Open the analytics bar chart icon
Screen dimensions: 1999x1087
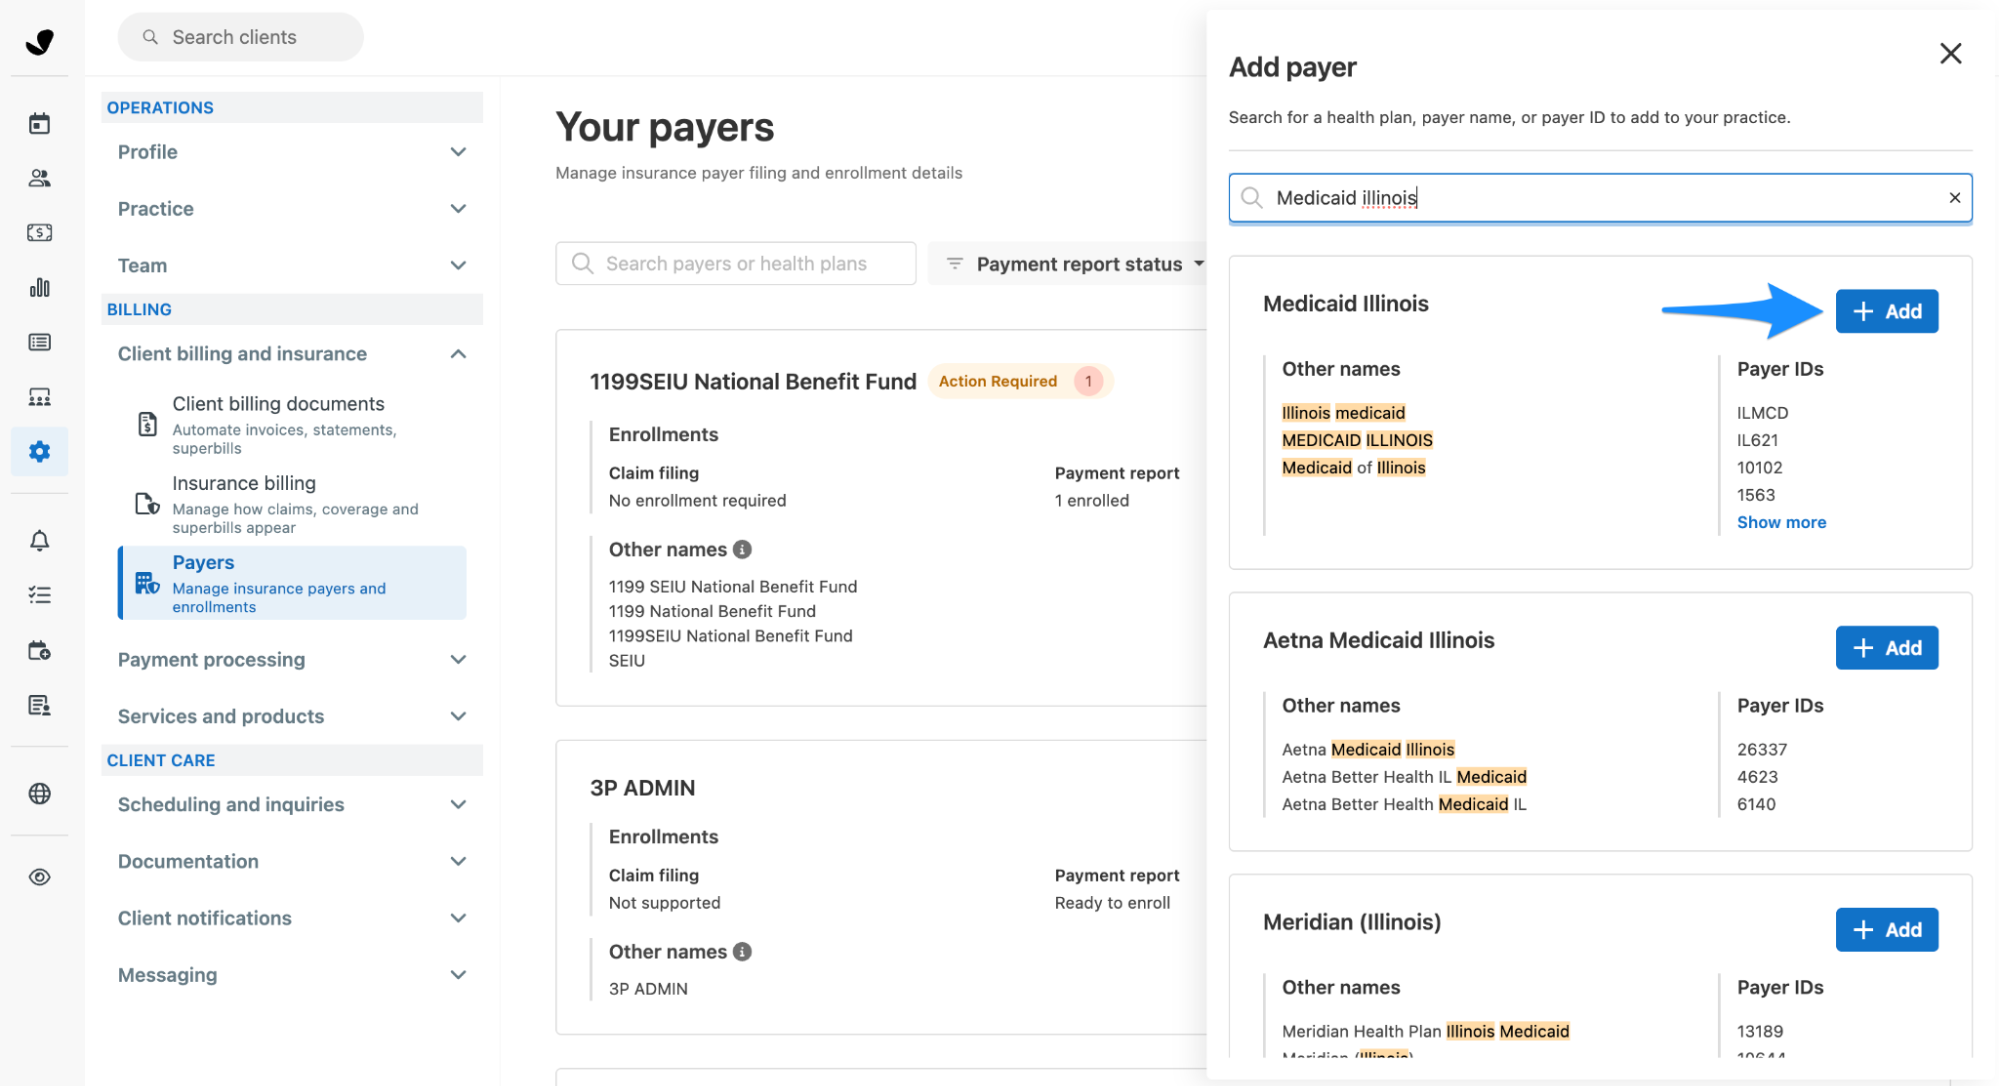click(x=39, y=288)
